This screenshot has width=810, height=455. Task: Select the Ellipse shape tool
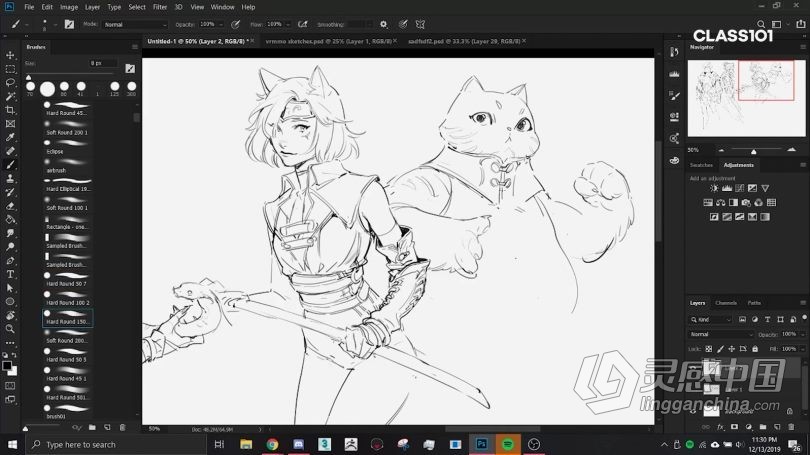(10, 302)
